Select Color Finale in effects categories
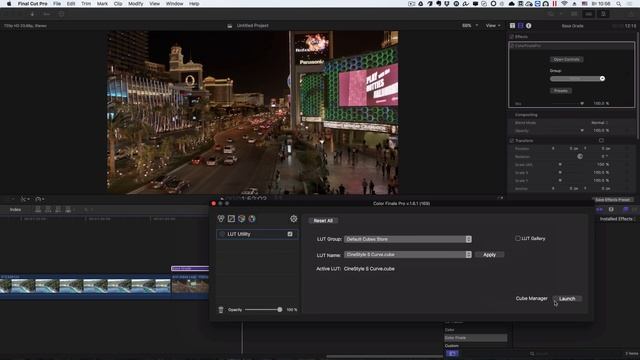Image resolution: width=640 pixels, height=360 pixels. [x=476, y=338]
